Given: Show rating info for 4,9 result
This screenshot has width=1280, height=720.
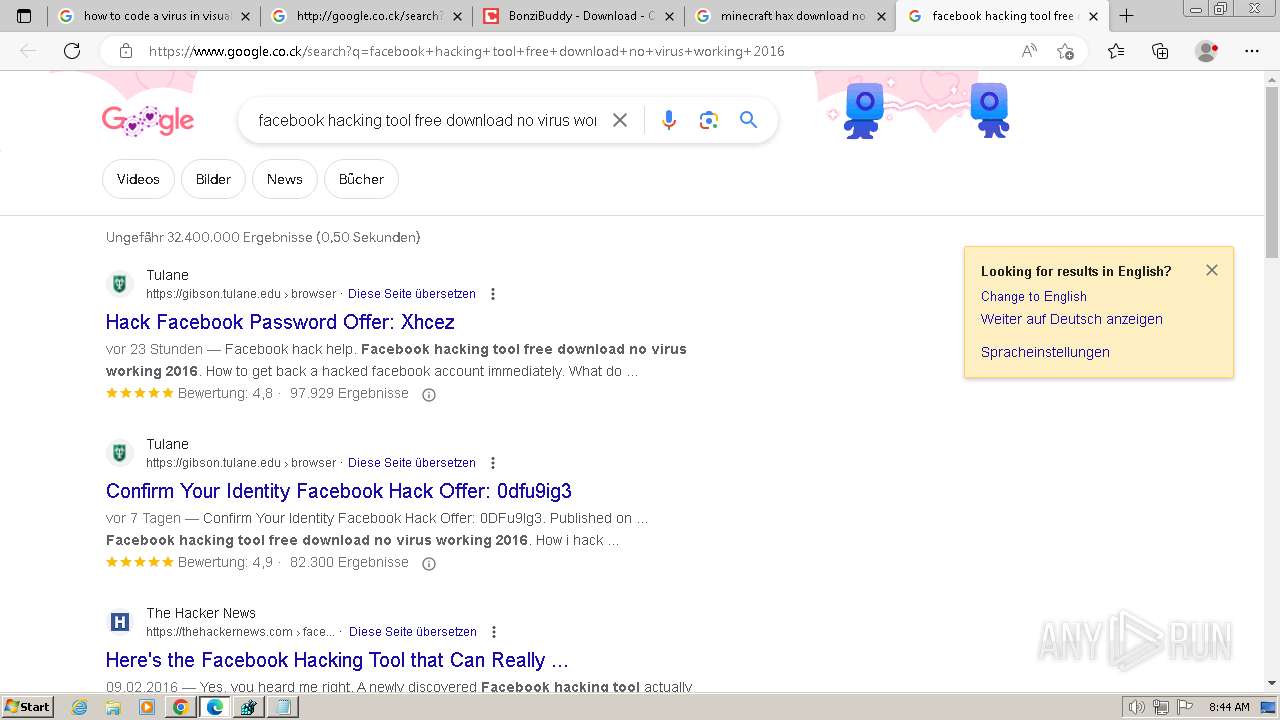Looking at the screenshot, I should 429,564.
